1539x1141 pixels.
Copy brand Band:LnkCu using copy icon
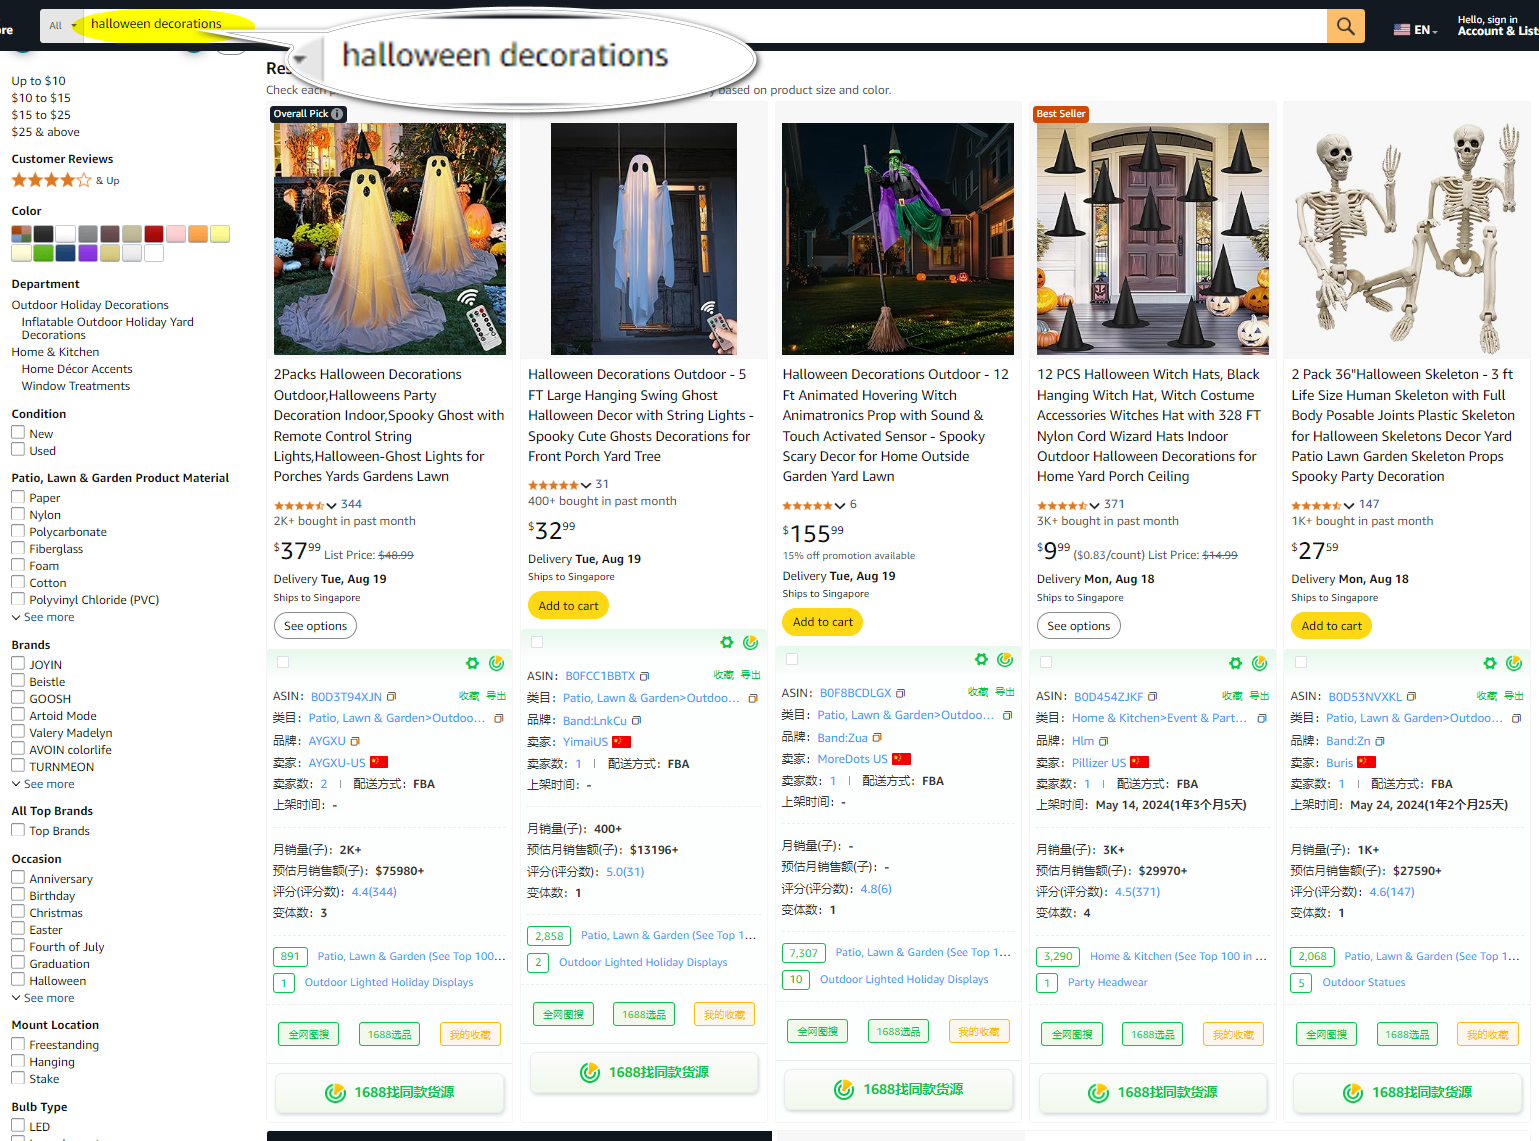(636, 720)
